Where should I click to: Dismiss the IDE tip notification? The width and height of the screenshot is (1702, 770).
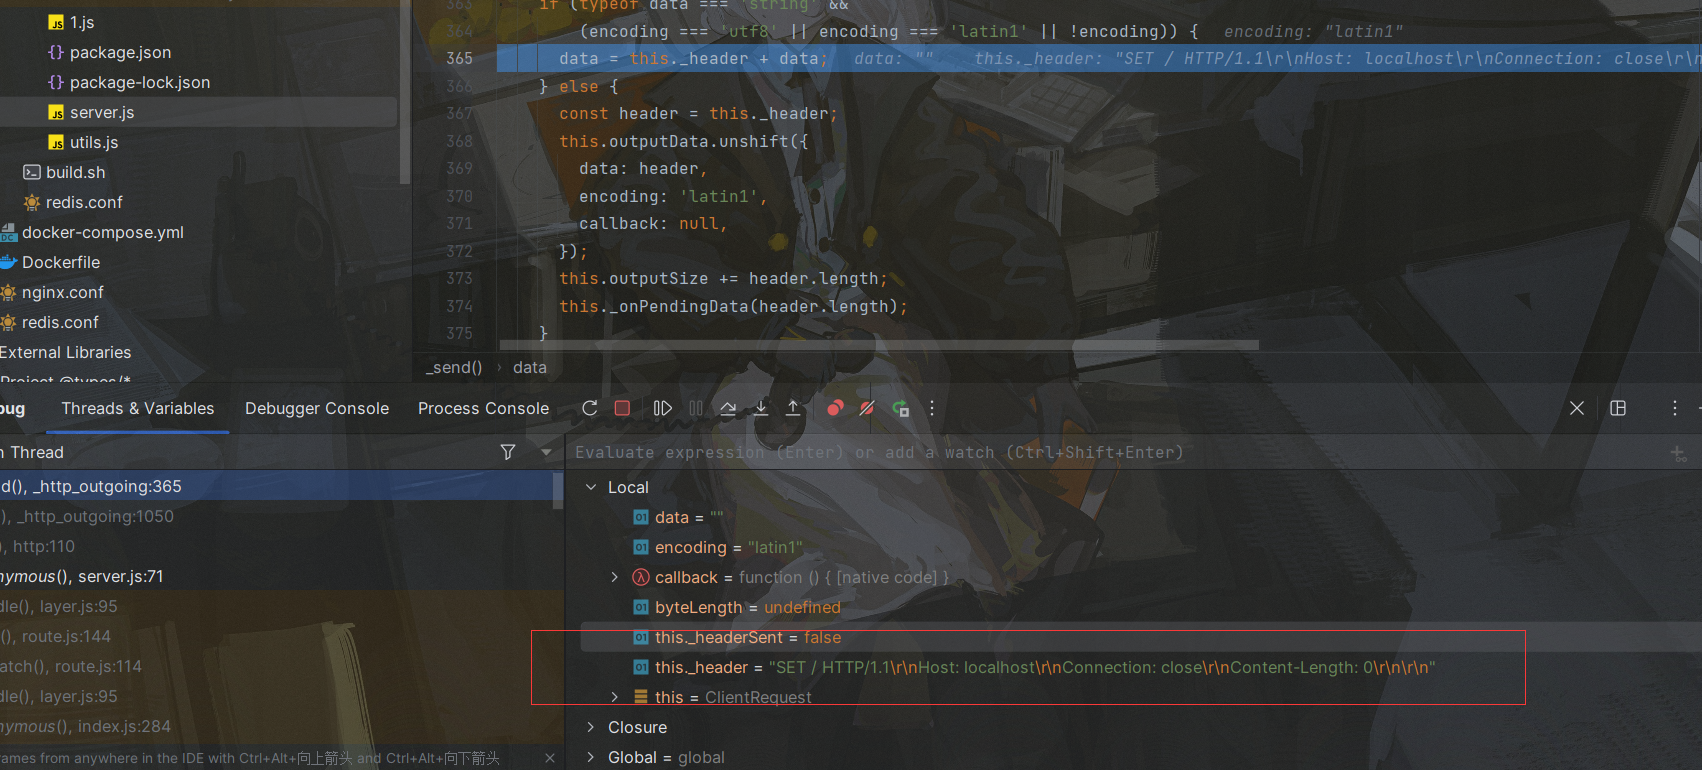click(x=550, y=758)
